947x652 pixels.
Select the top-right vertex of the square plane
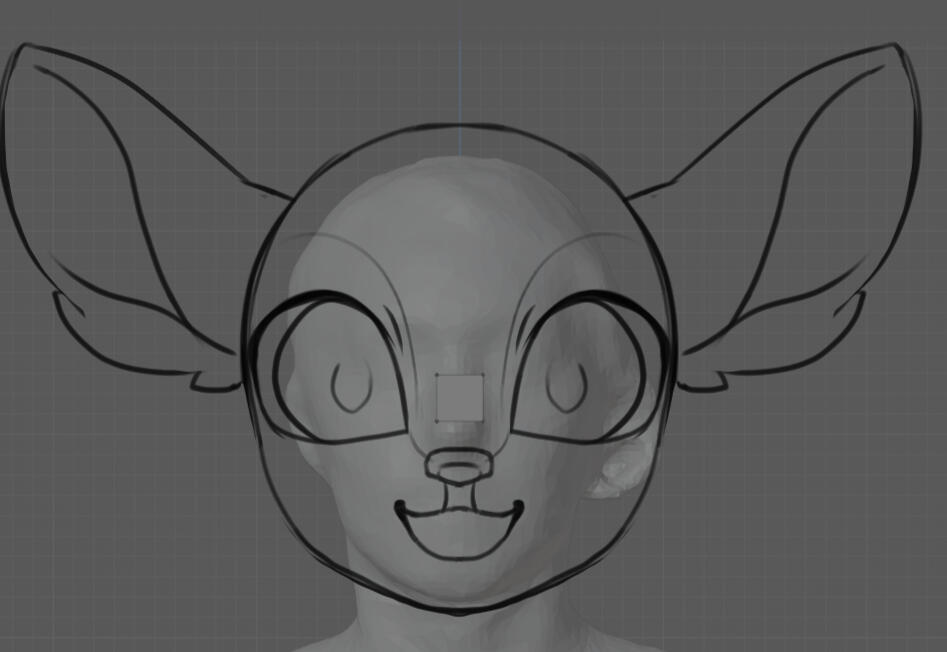[x=484, y=376]
